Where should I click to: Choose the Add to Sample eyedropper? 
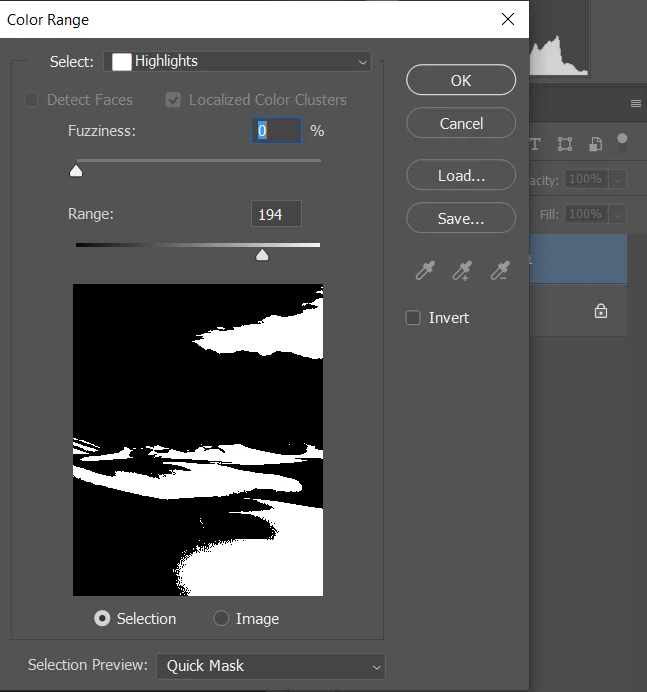click(x=461, y=271)
